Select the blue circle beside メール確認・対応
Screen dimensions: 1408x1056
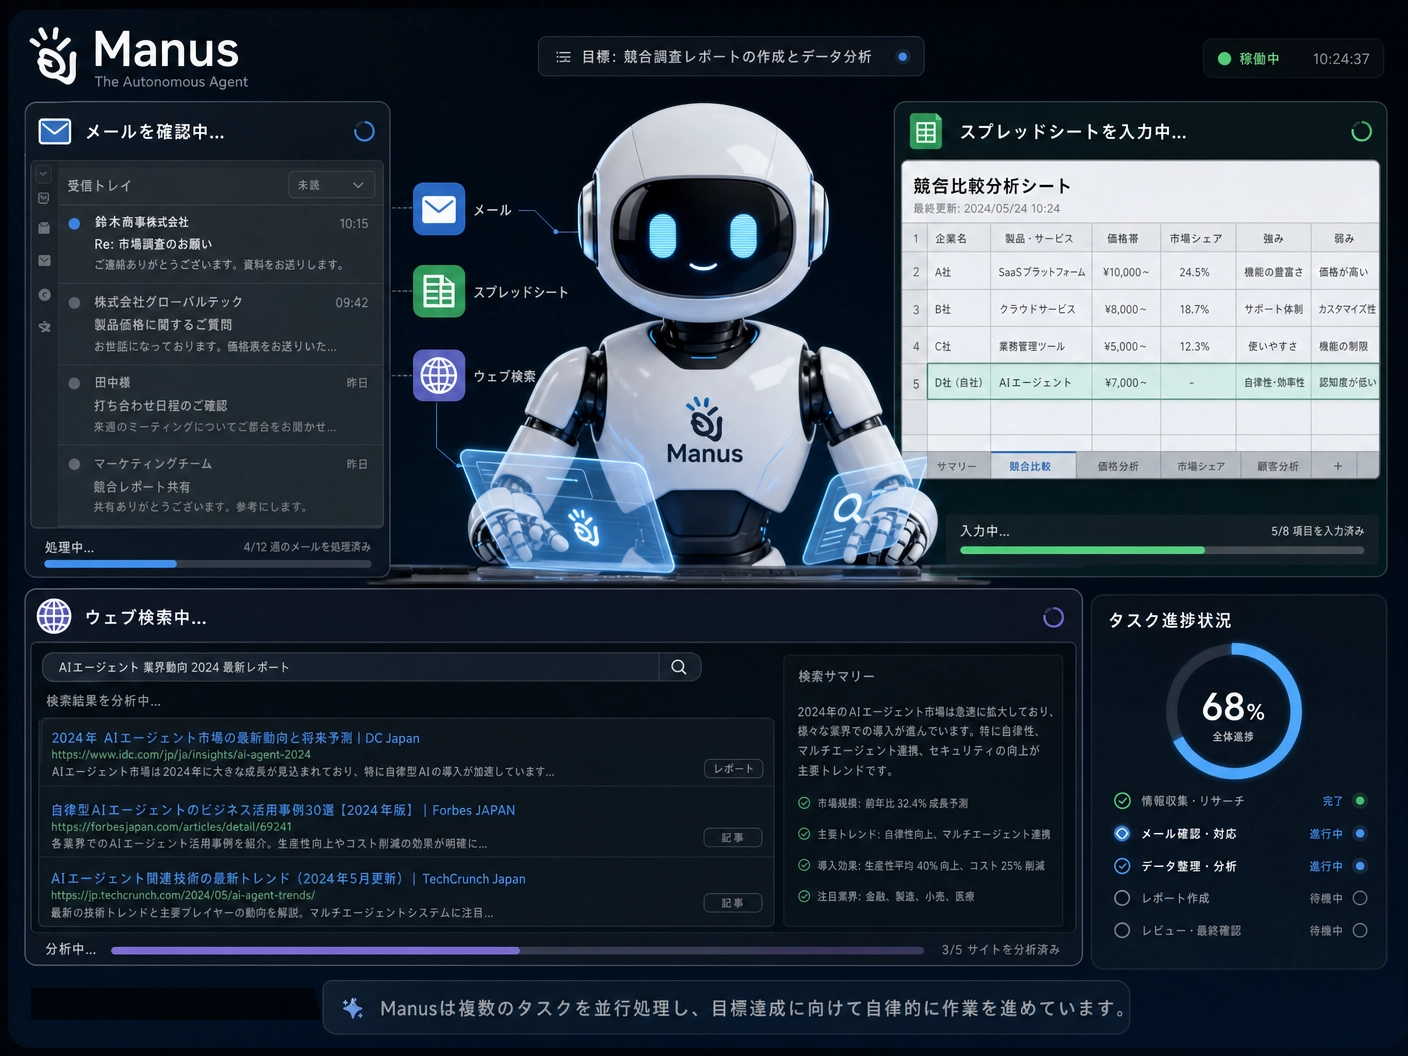pyautogui.click(x=1122, y=833)
